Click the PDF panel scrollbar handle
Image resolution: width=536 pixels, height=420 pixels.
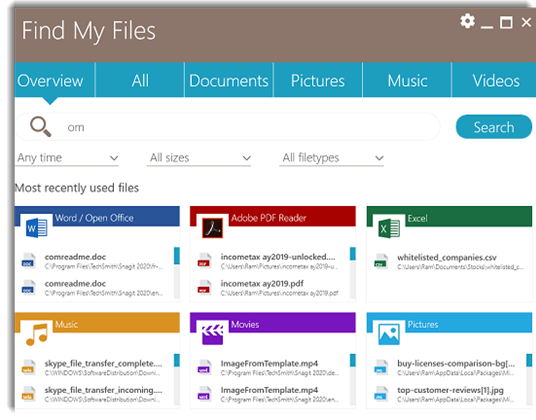coord(353,254)
